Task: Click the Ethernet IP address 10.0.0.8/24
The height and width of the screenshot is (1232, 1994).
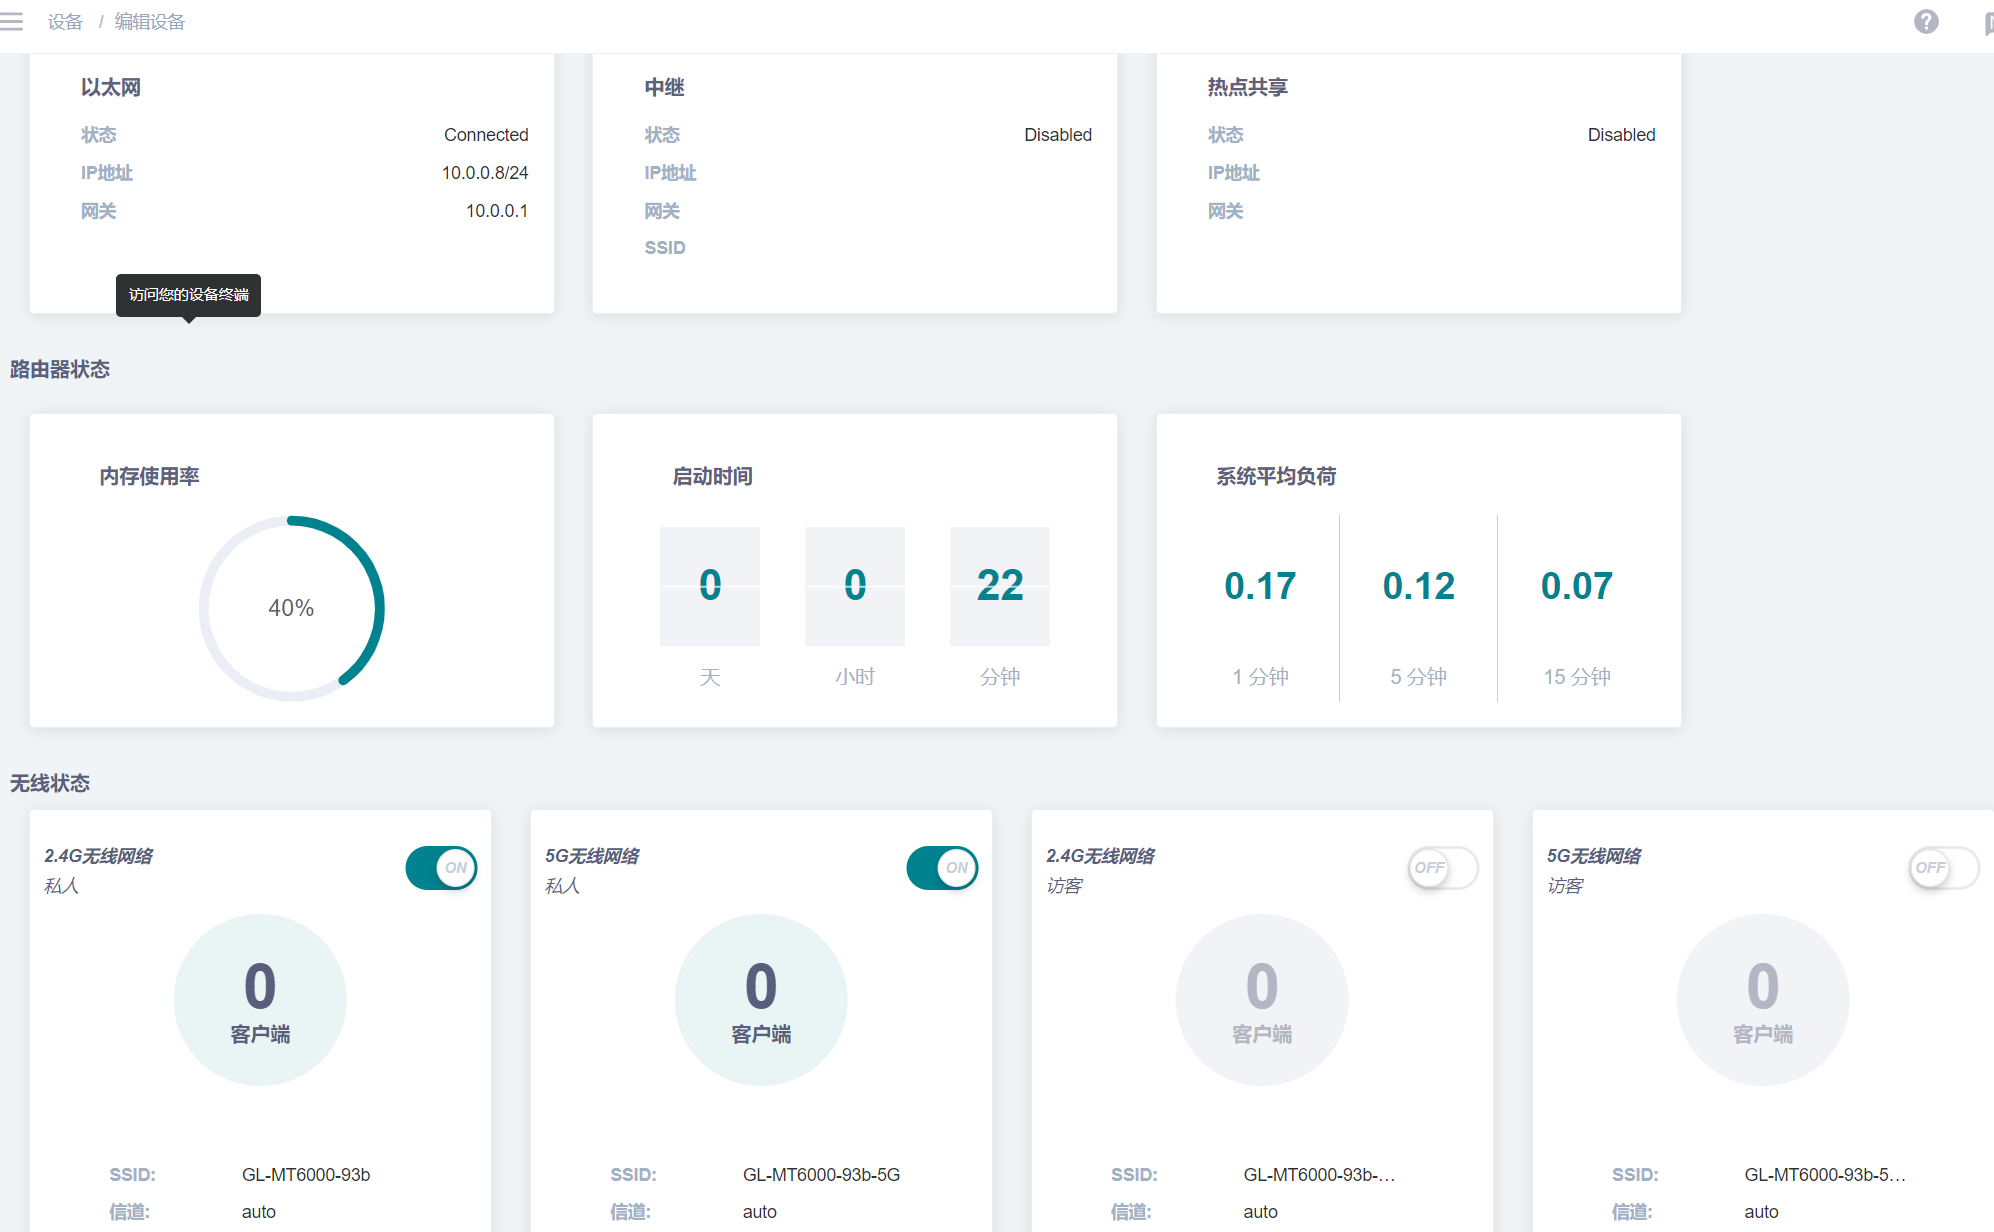Action: click(x=485, y=173)
